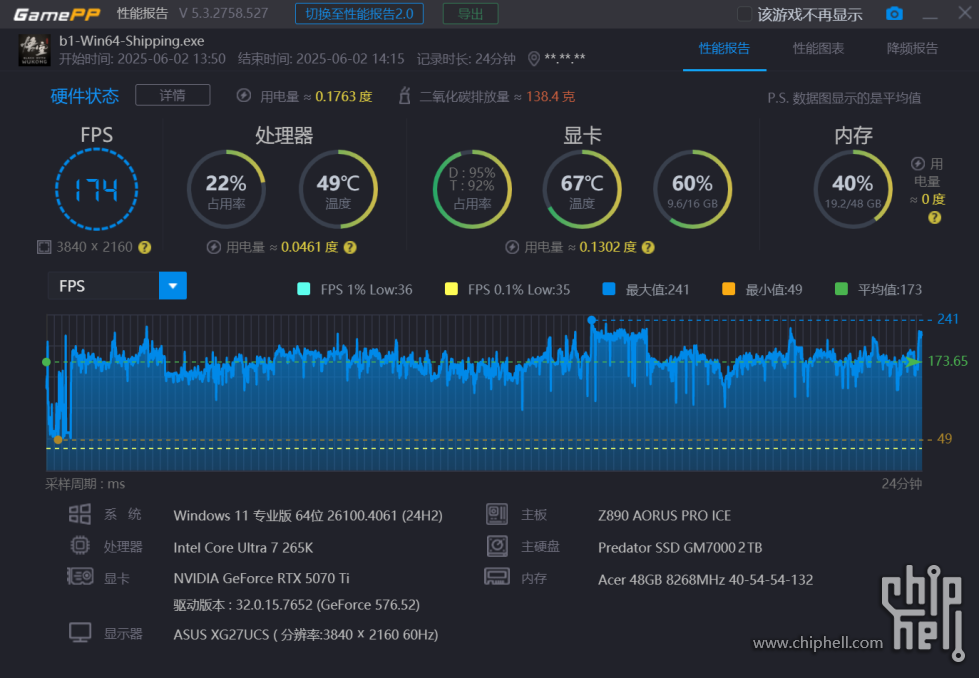Click the green average marker at chart start
The height and width of the screenshot is (678, 979).
[x=46, y=362]
